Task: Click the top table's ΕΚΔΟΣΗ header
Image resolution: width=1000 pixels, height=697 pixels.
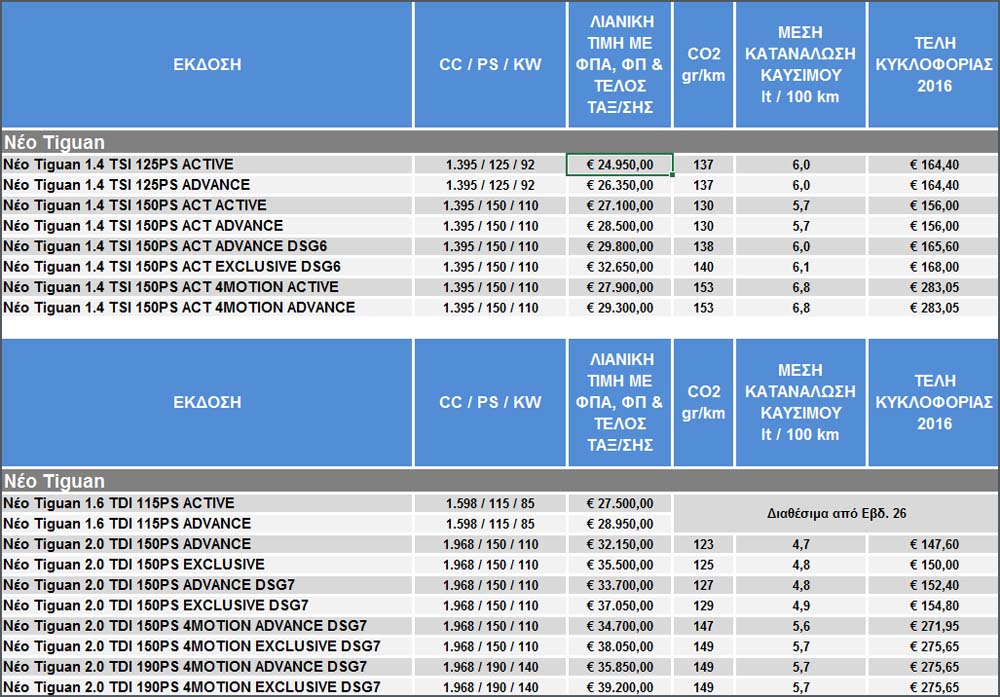Action: point(206,65)
